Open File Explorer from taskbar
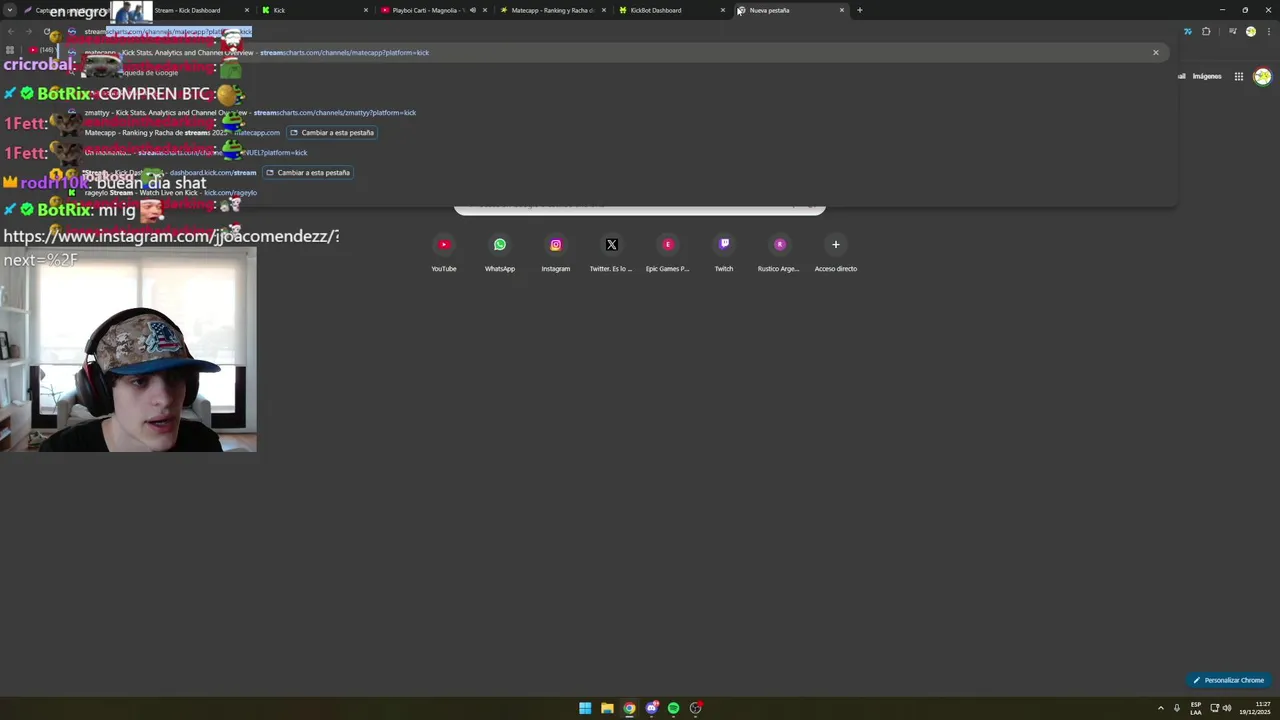The width and height of the screenshot is (1280, 720). [607, 708]
